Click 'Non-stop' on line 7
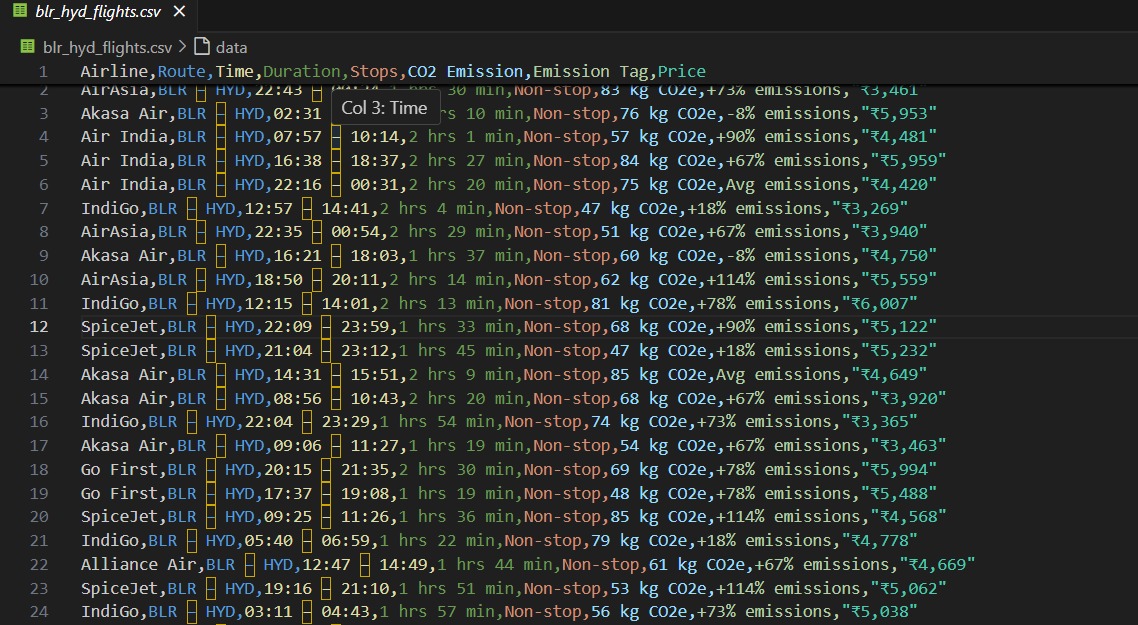This screenshot has height=625, width=1138. tap(533, 208)
